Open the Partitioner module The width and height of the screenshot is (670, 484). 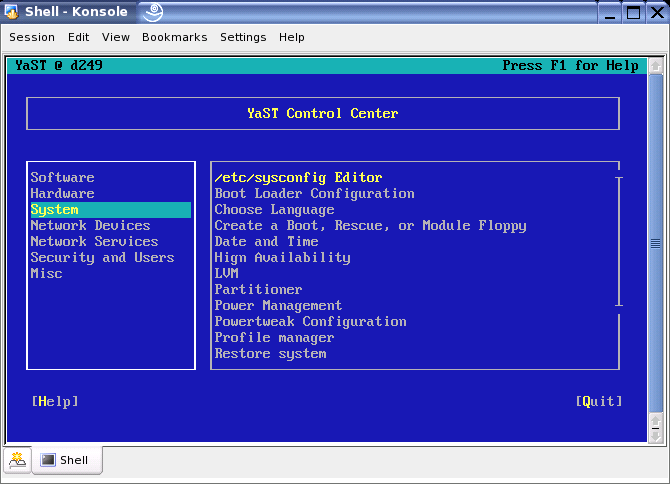[x=258, y=290]
